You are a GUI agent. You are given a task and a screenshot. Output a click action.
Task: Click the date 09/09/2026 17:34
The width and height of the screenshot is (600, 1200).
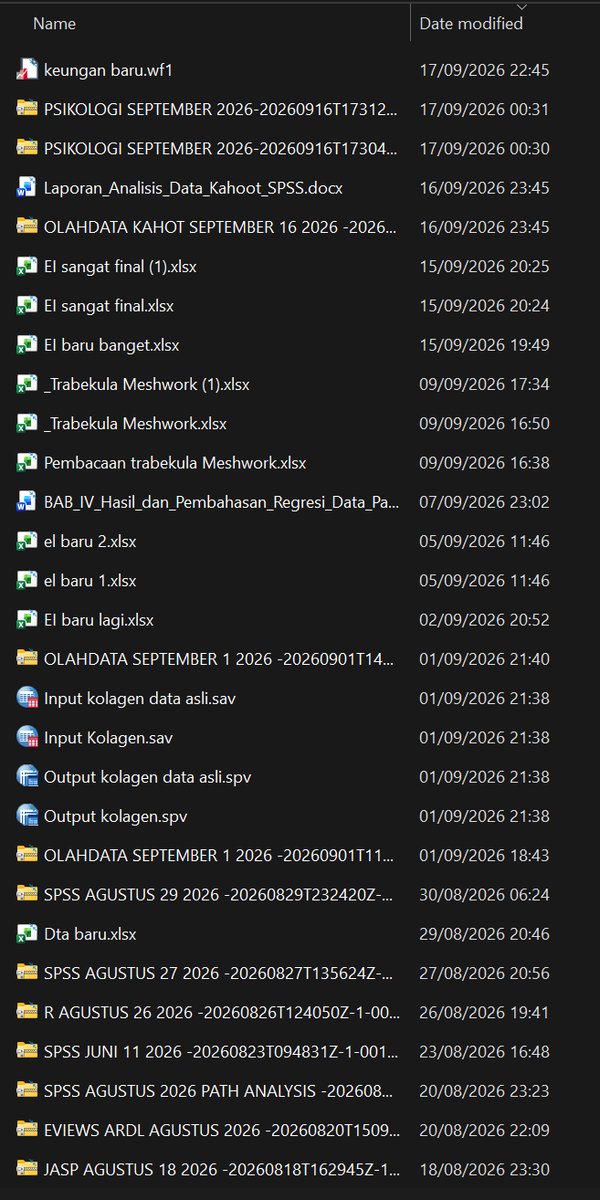coord(484,384)
